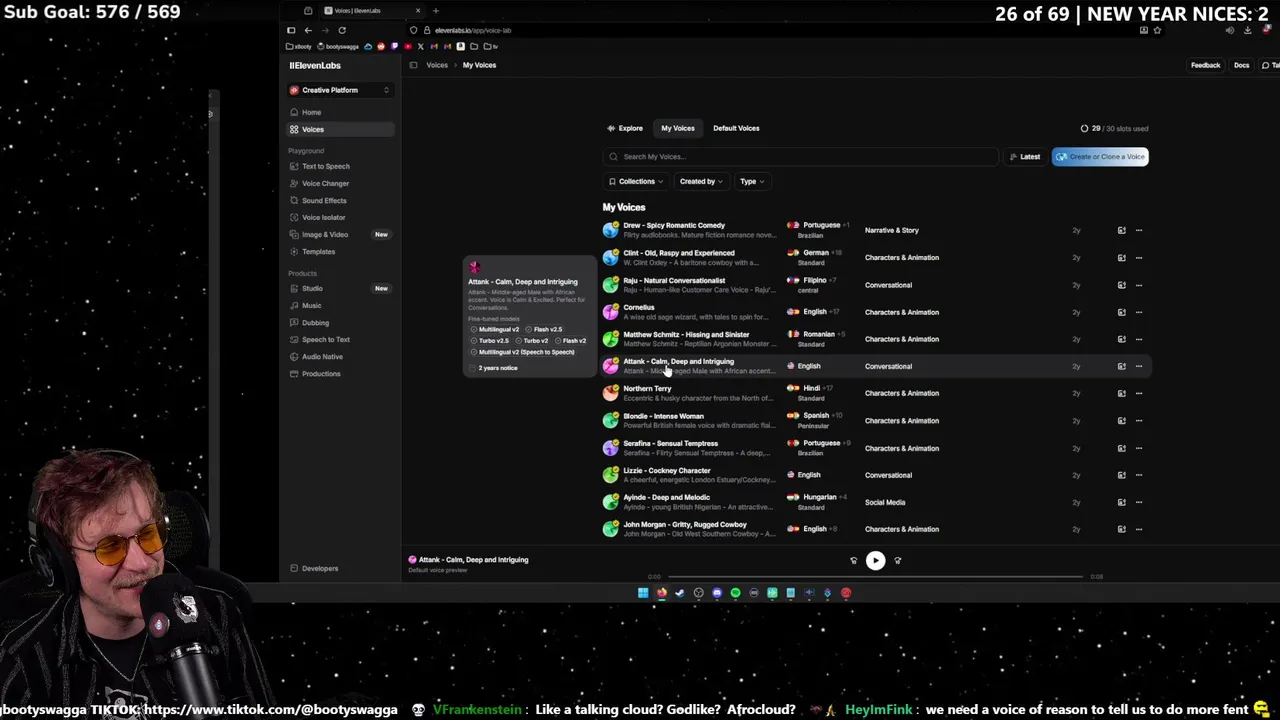Seek within the voice preview progress bar
This screenshot has width=1280, height=720.
[875, 577]
